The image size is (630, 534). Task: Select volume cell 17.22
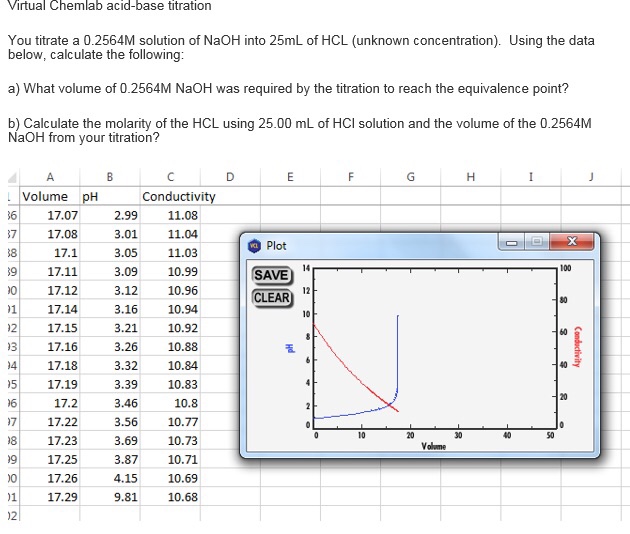(x=49, y=422)
